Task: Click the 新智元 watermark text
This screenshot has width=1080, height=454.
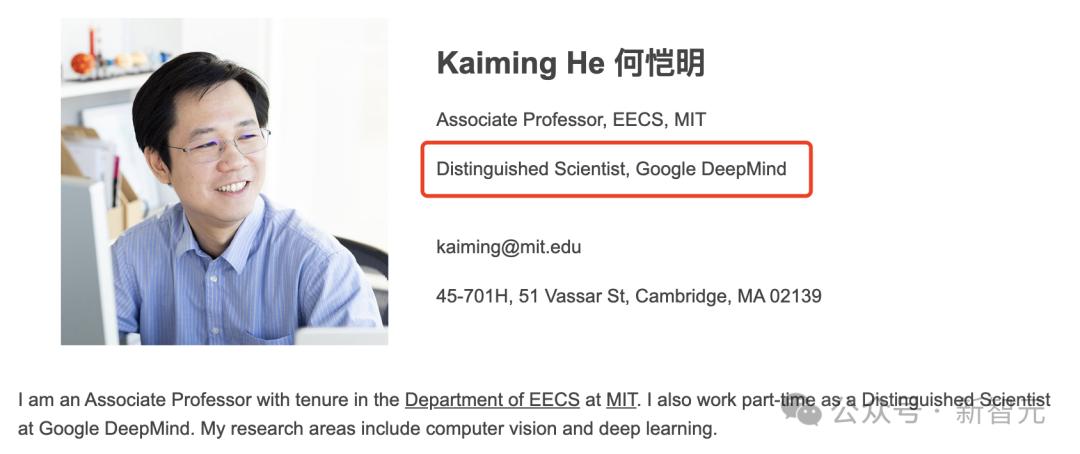Action: [x=1000, y=413]
